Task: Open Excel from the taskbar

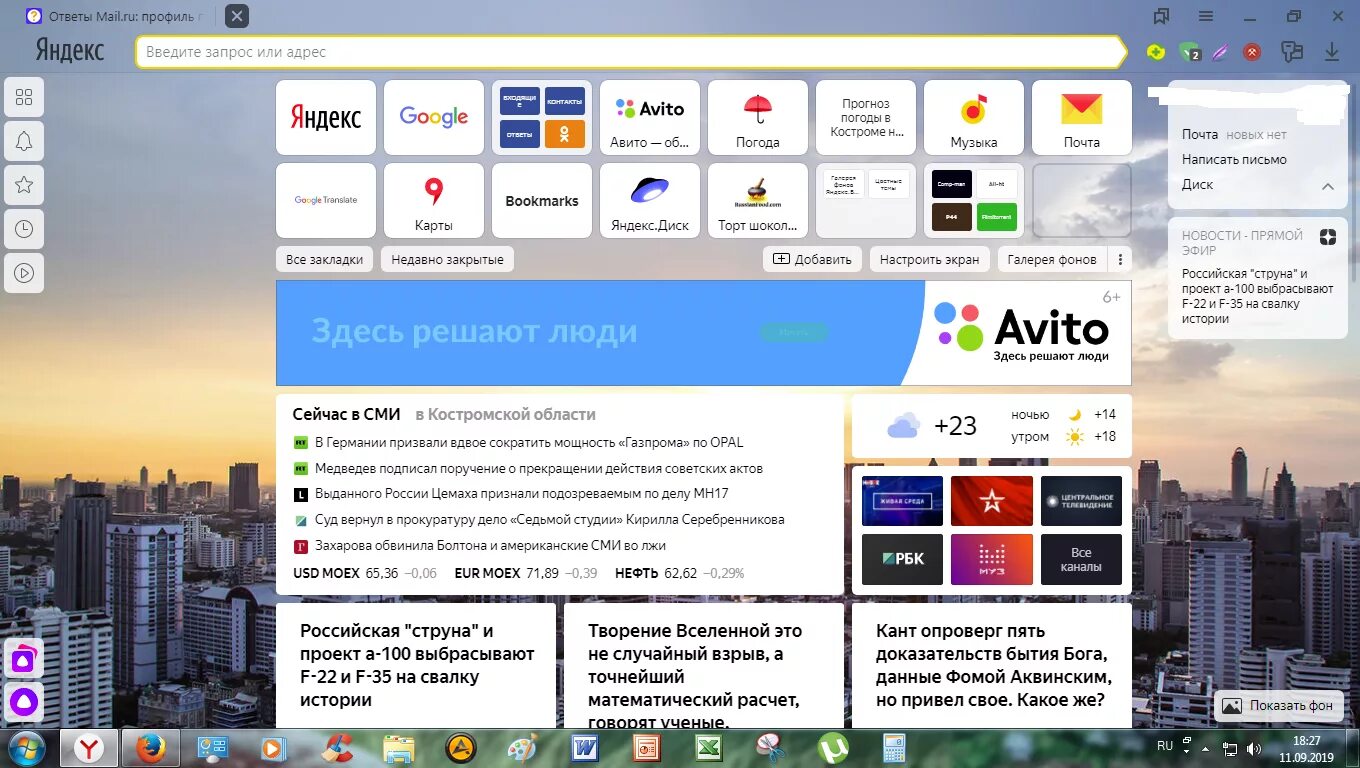Action: point(708,748)
